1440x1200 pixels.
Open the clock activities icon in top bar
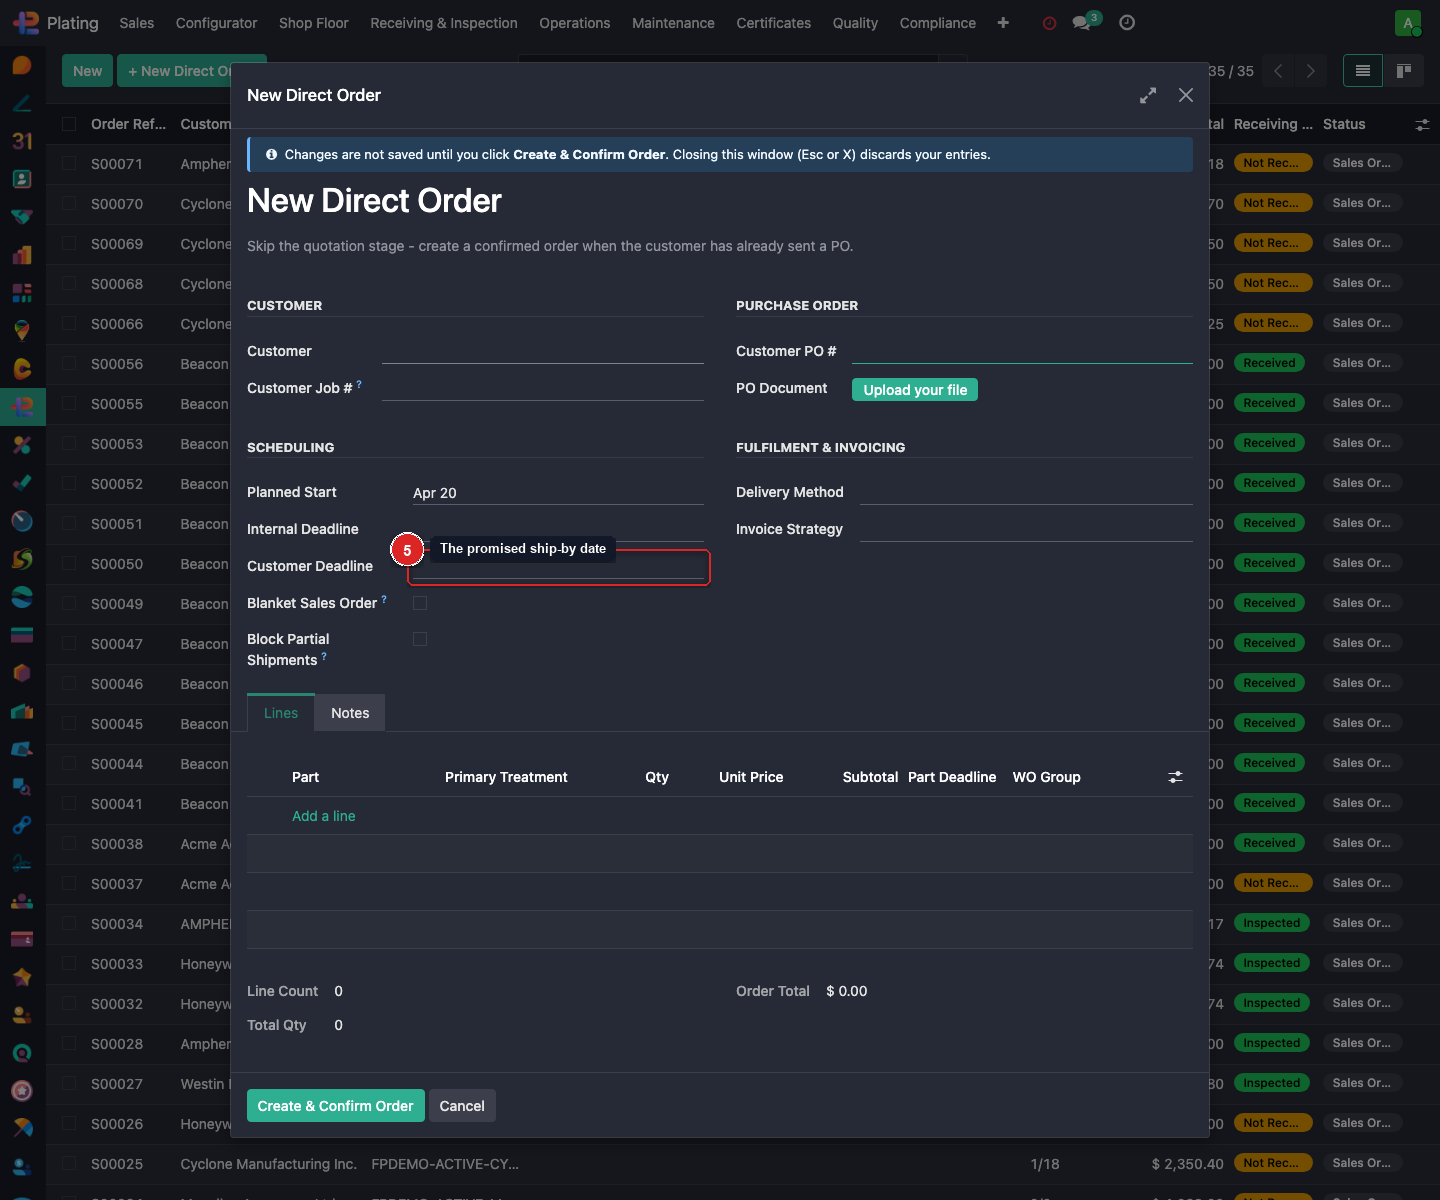click(1127, 23)
